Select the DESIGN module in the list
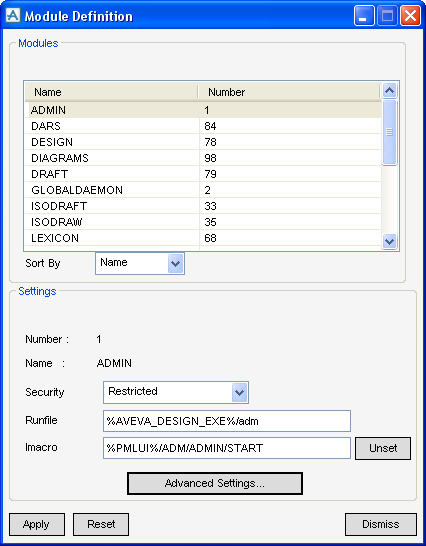 pos(203,142)
